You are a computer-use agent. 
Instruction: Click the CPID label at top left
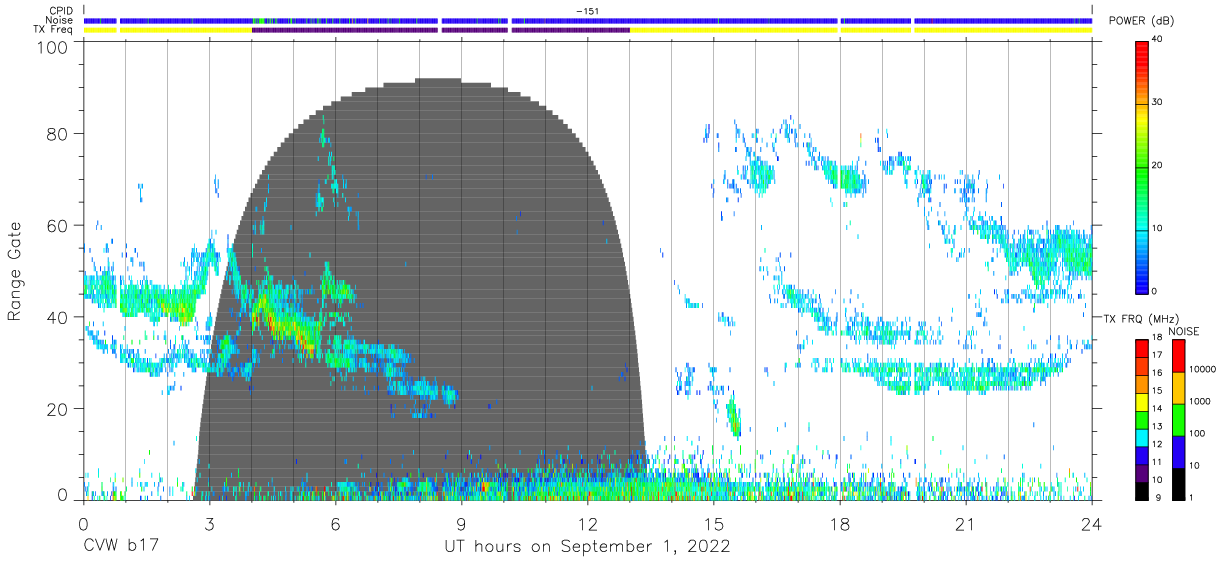pos(59,10)
